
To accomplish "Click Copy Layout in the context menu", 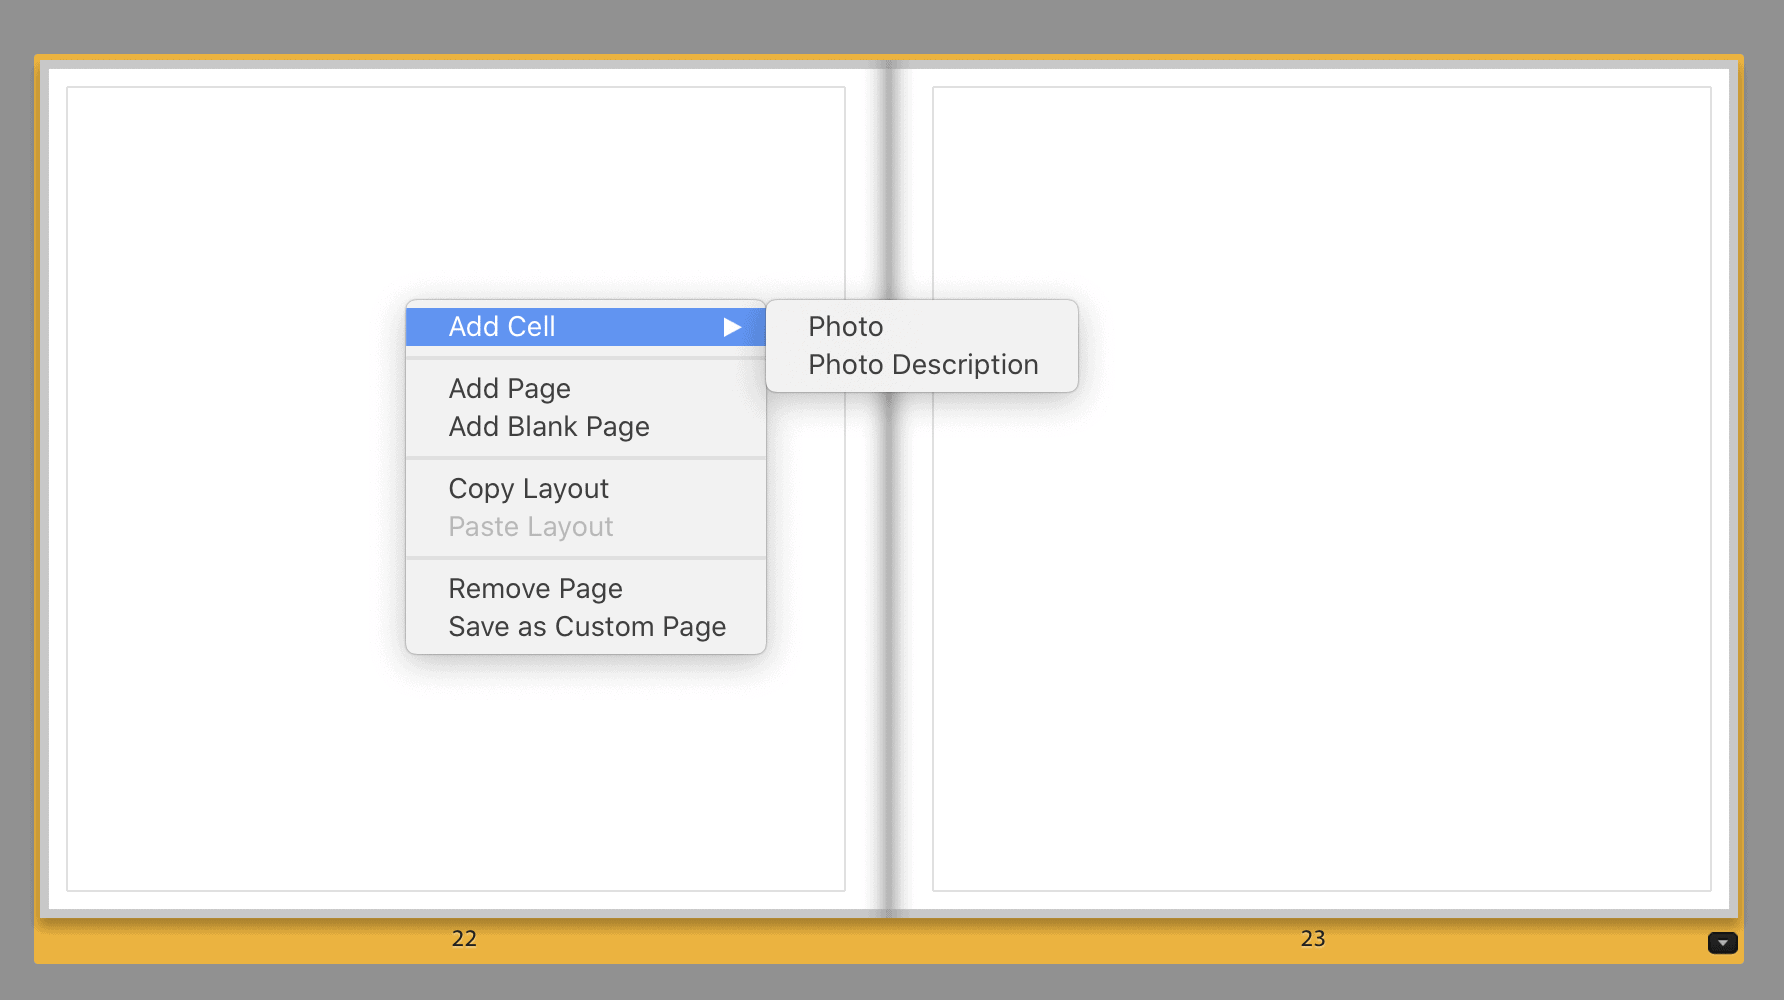I will 528,489.
